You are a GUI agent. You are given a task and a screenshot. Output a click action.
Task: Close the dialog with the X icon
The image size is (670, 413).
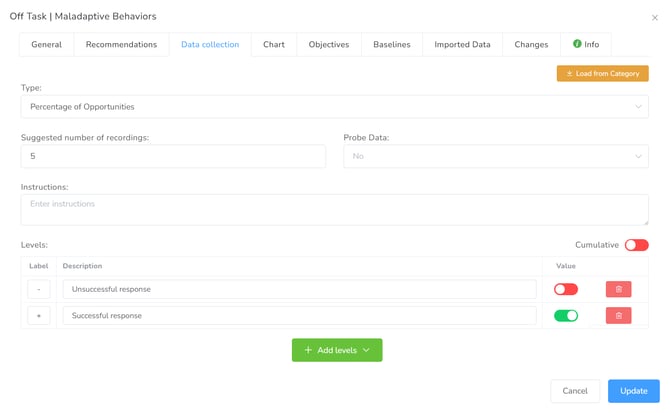655,18
